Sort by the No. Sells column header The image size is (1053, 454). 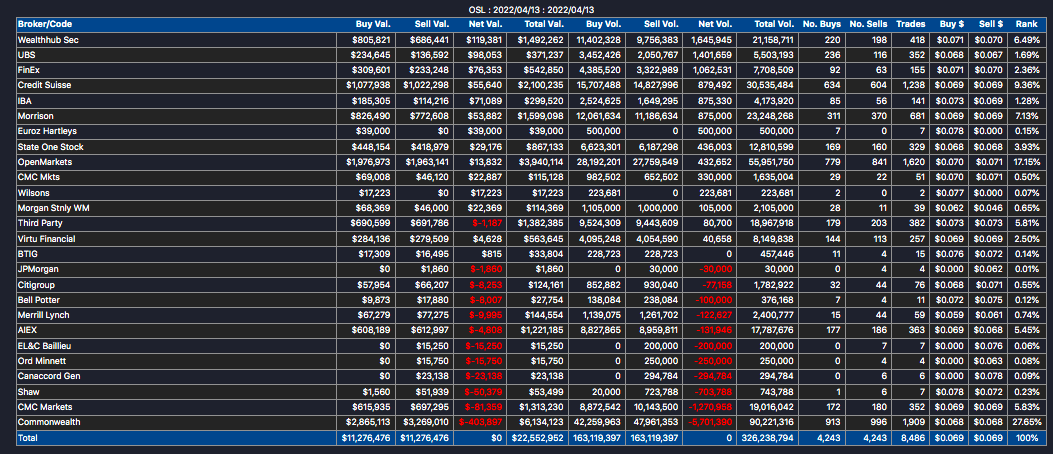(868, 24)
